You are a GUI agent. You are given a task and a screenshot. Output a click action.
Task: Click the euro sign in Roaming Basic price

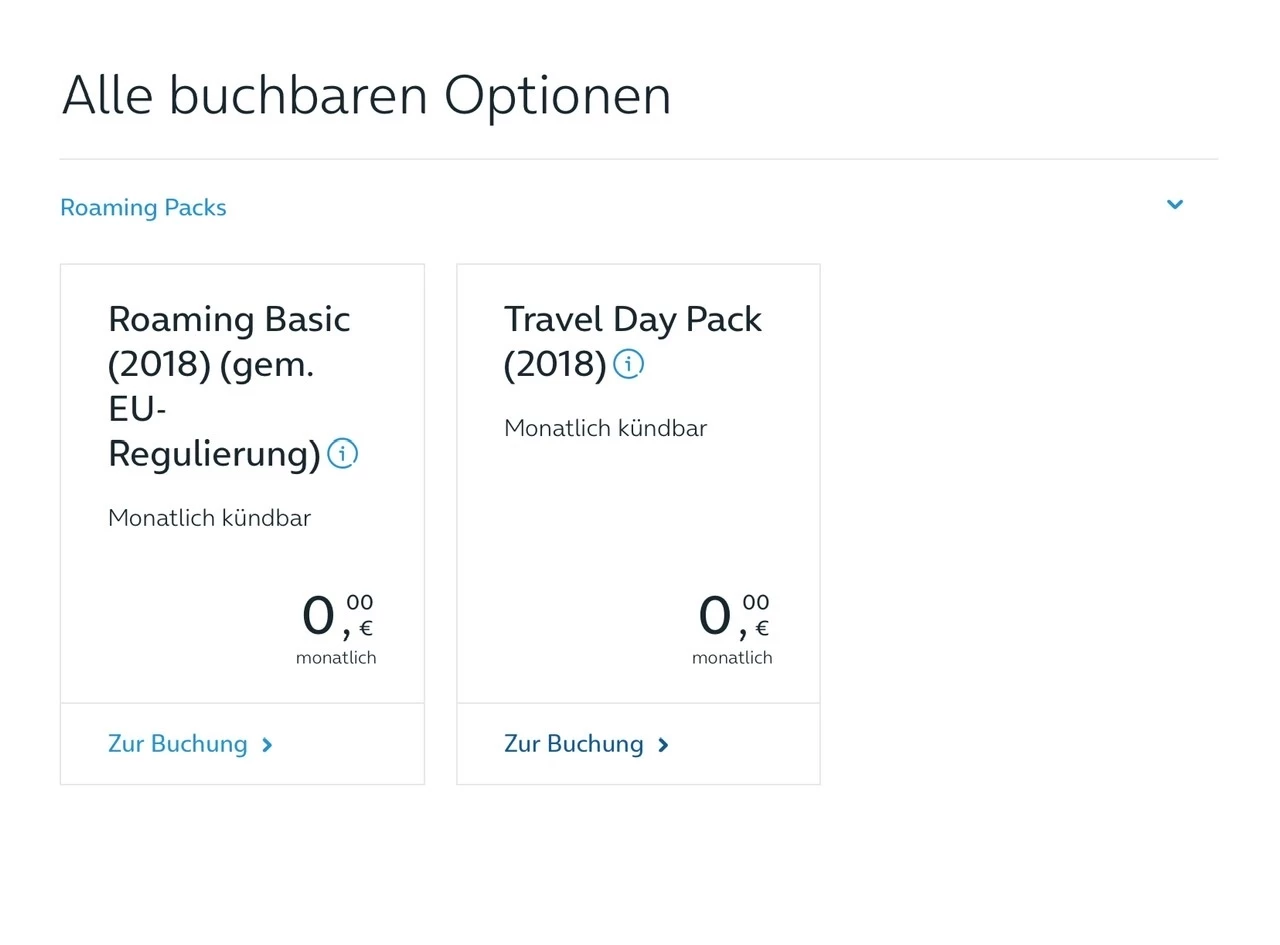366,629
